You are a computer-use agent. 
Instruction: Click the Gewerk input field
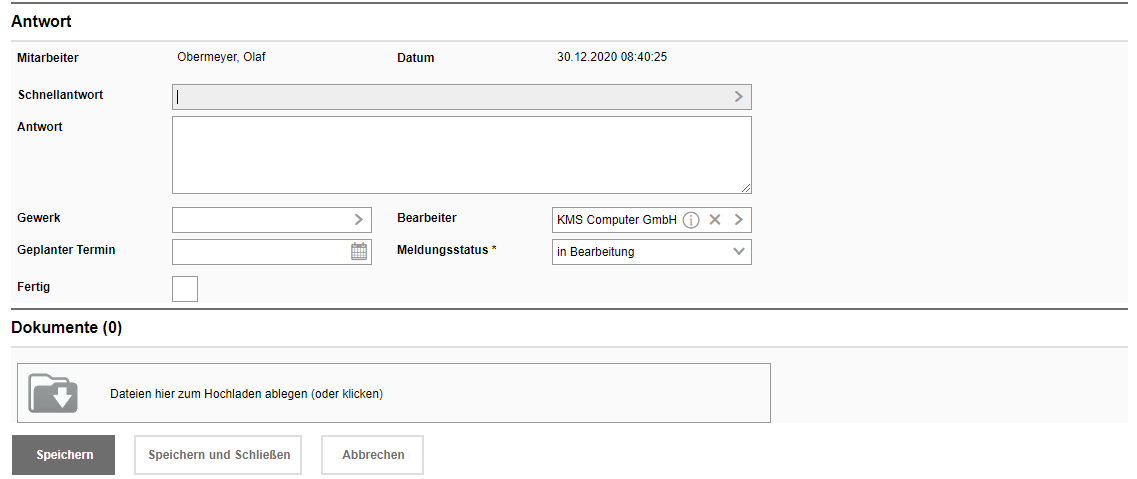coord(260,220)
